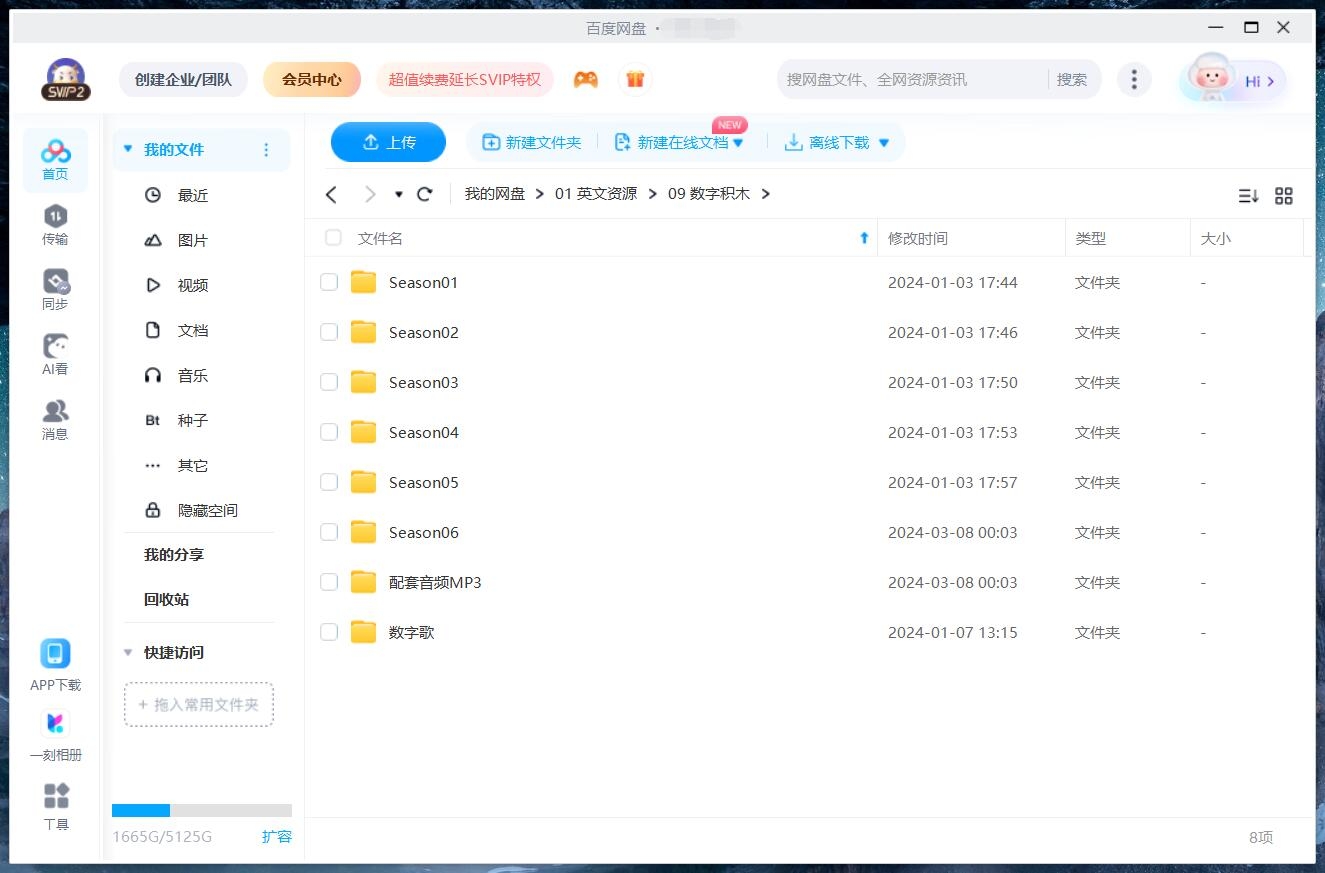Open the 同步 sync panel
This screenshot has height=873, width=1325.
(x=55, y=290)
